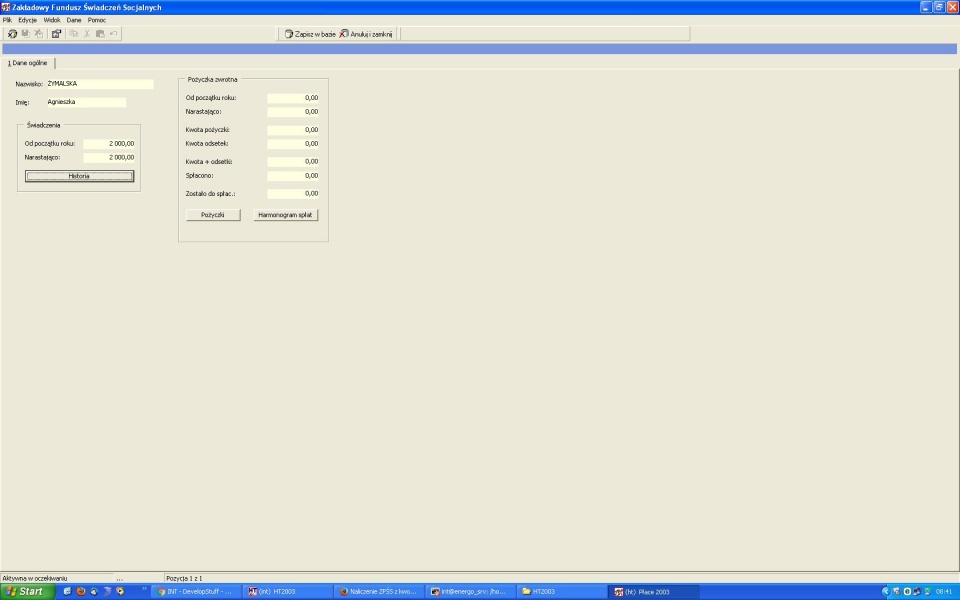Click the copy icon in the toolbar
The width and height of the screenshot is (960, 600).
point(73,34)
